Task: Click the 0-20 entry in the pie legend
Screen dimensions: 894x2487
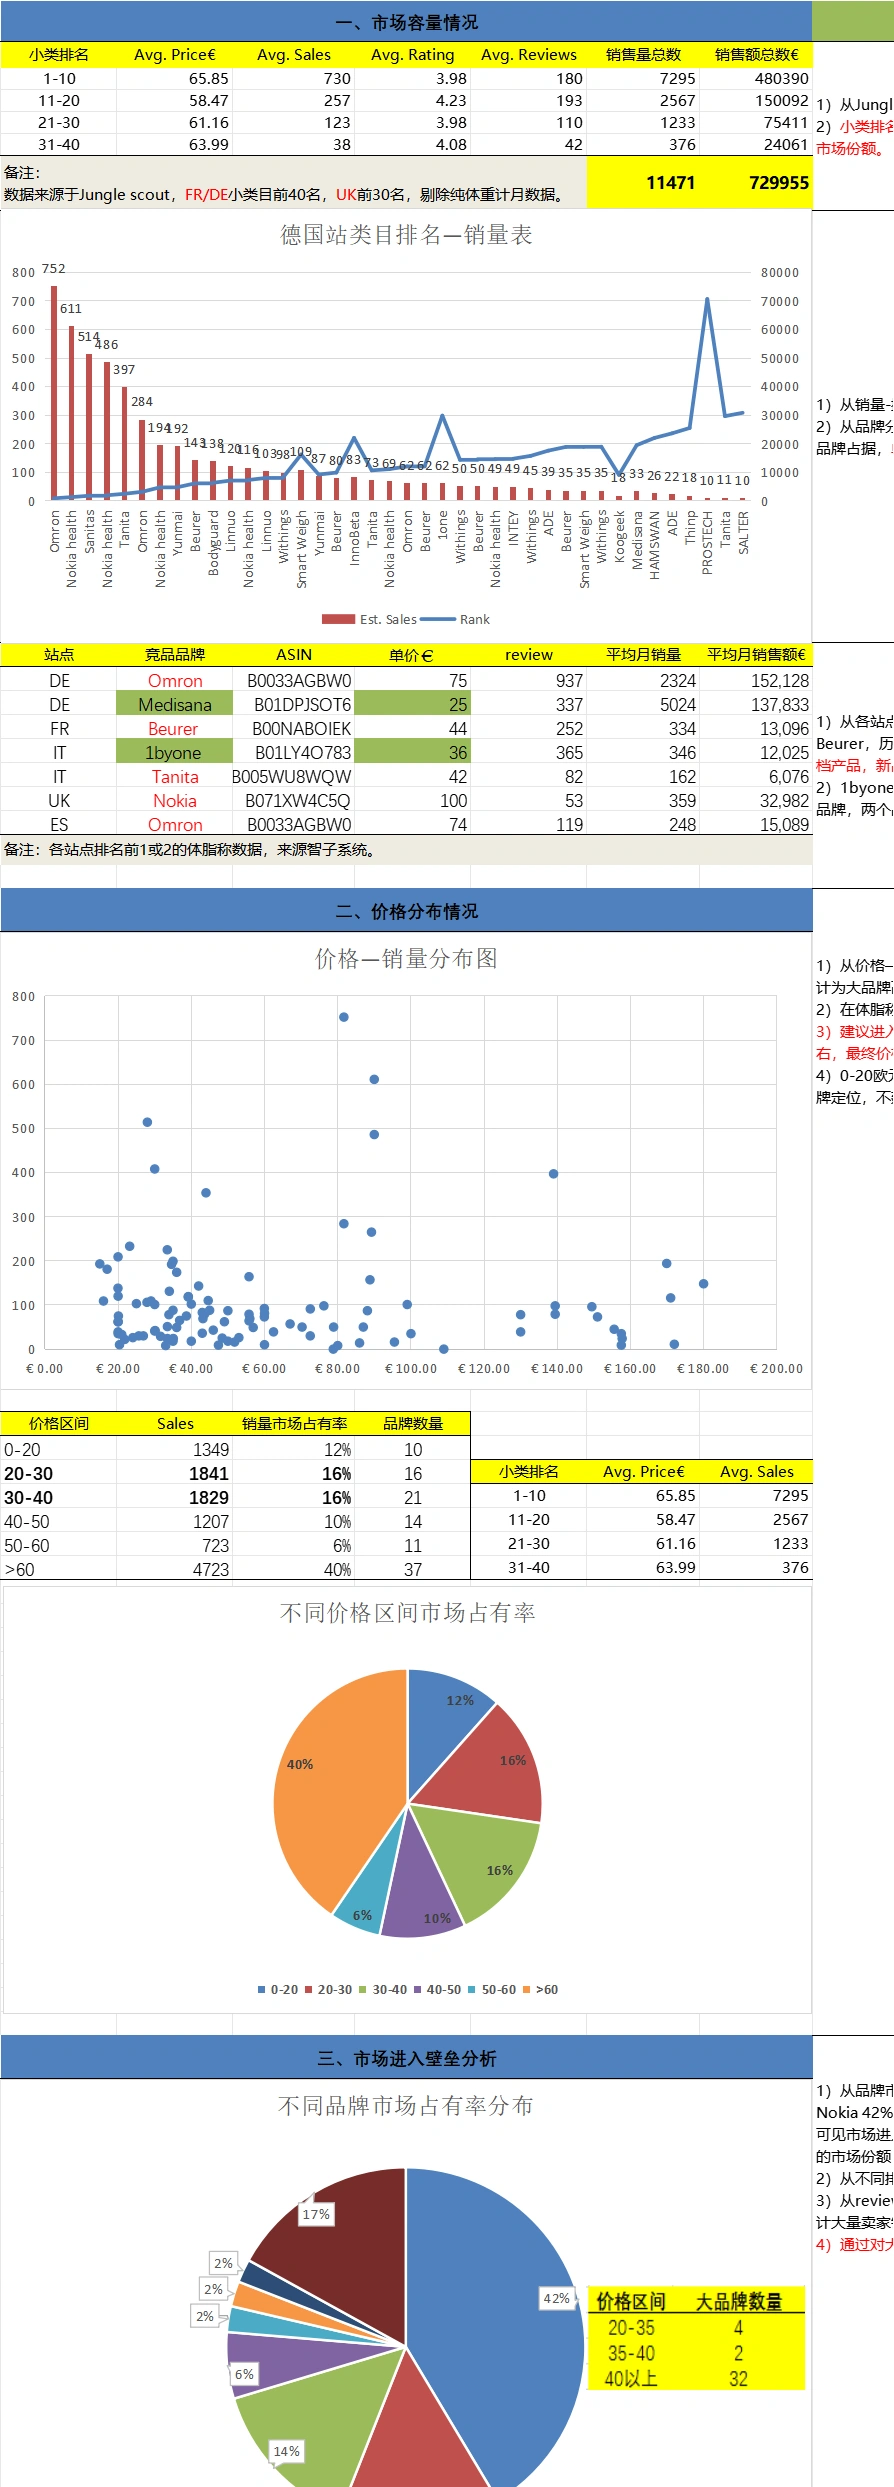Action: (x=277, y=1989)
